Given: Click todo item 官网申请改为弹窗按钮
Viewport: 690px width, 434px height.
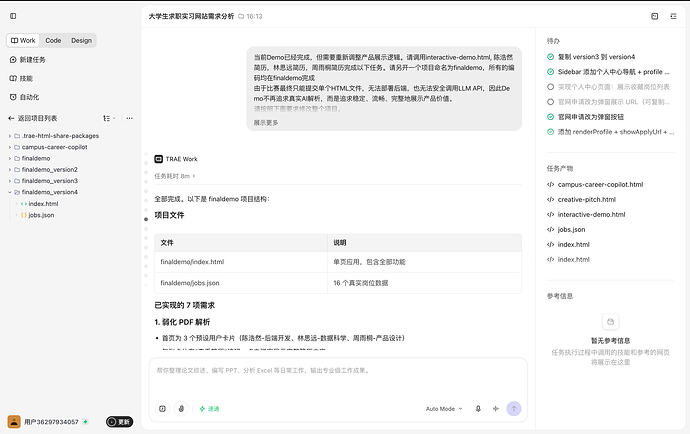Looking at the screenshot, I should pyautogui.click(x=591, y=117).
